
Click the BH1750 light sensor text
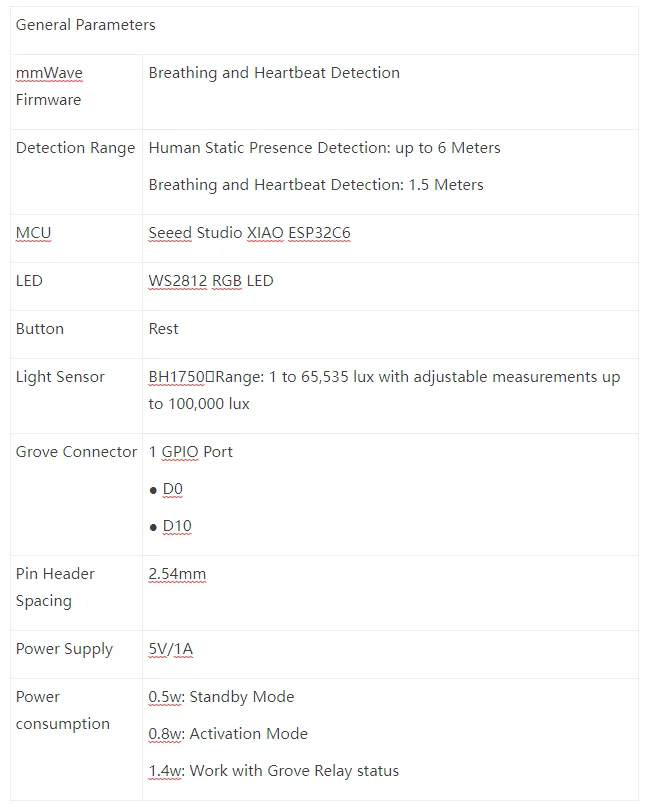pyautogui.click(x=177, y=377)
